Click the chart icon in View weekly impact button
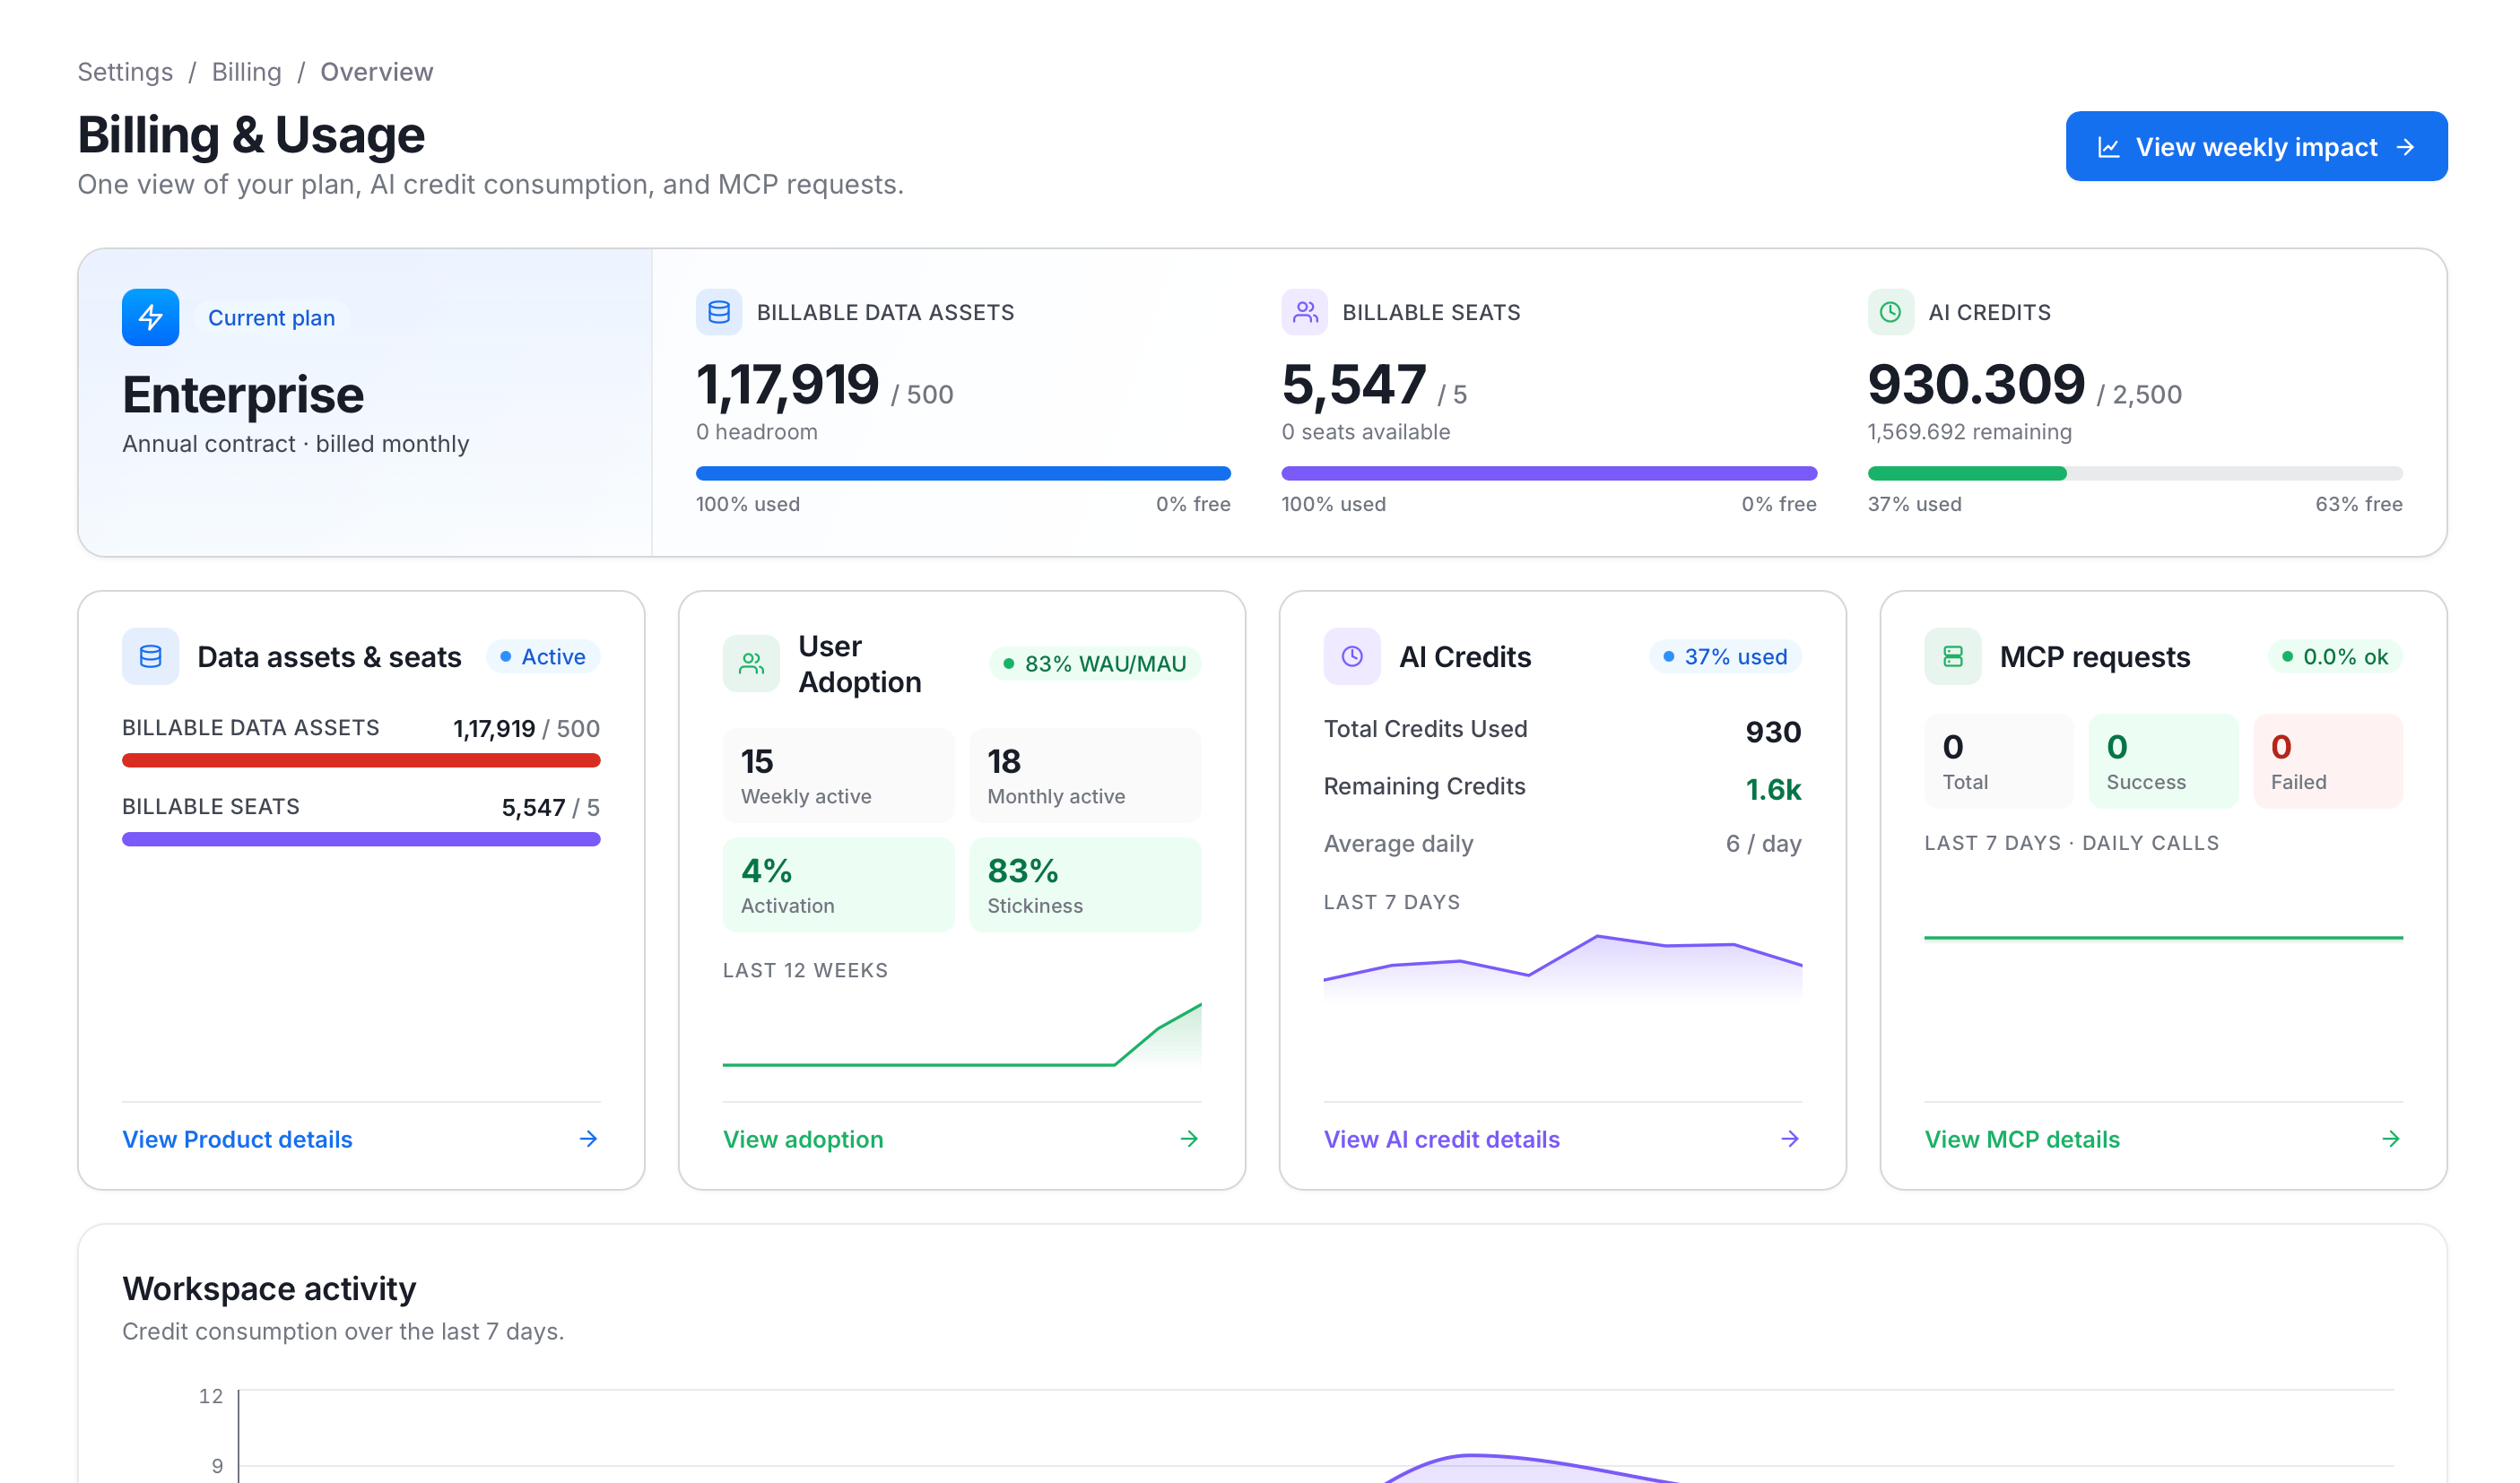Viewport: 2520px width, 1483px height. 2108,147
